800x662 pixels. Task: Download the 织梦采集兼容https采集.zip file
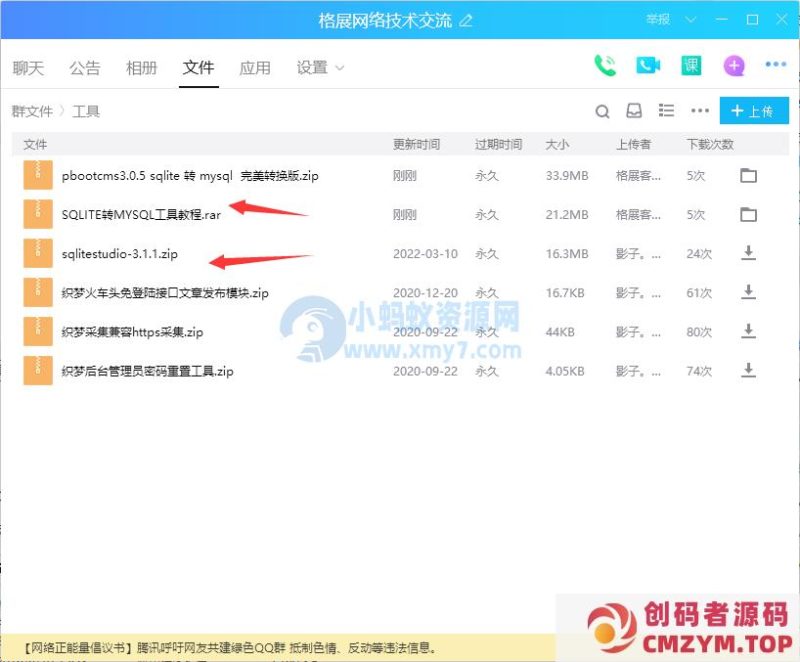tap(749, 332)
